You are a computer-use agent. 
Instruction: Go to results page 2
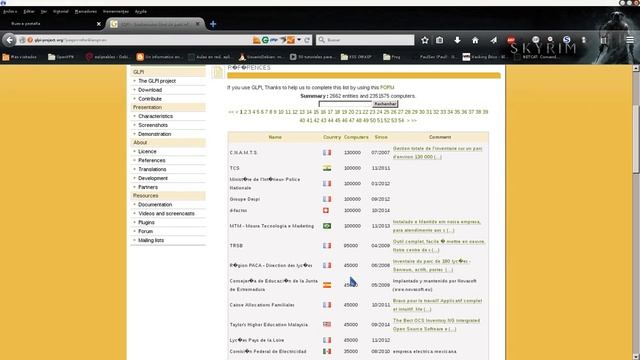click(246, 112)
